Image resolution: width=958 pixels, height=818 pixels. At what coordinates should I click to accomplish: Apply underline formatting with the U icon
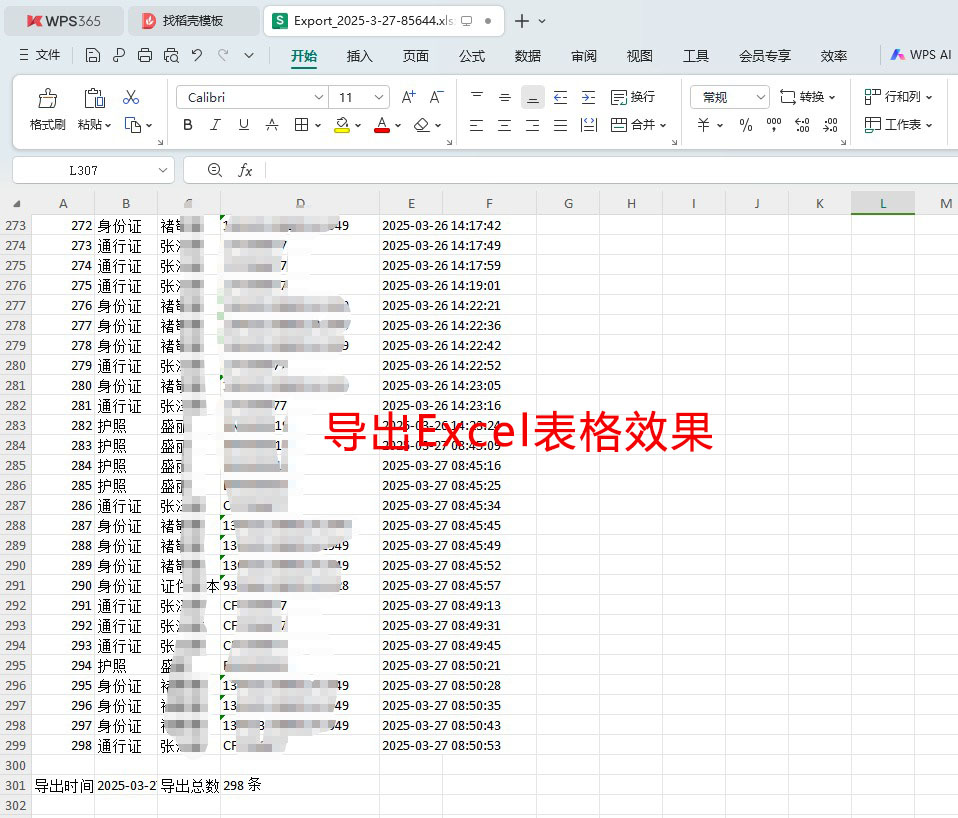tap(242, 122)
